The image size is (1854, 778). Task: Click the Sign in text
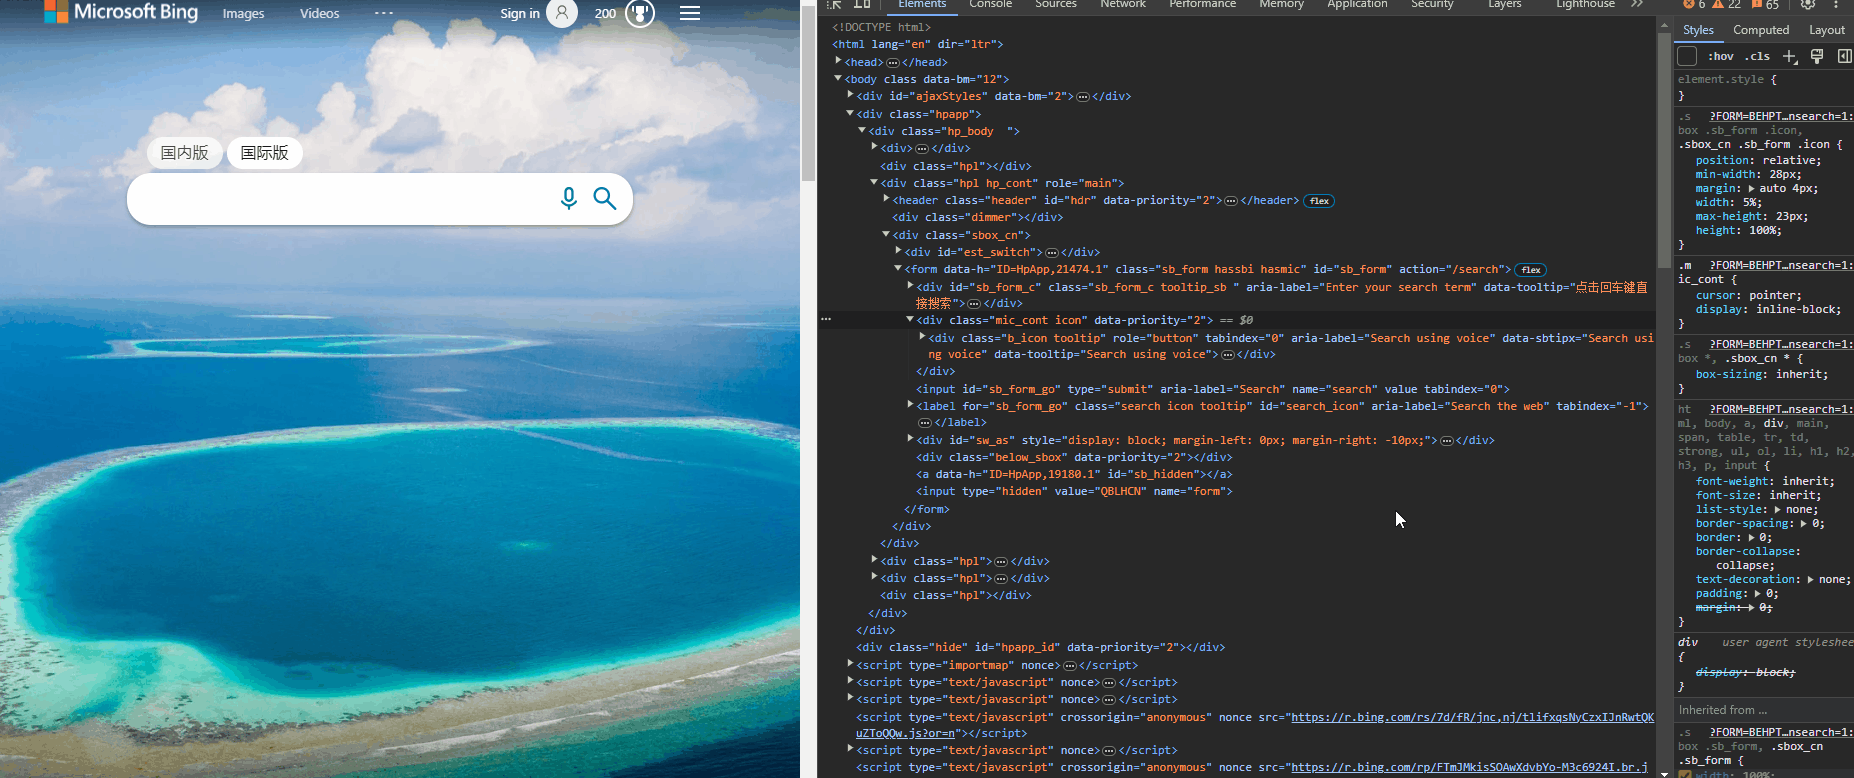(x=520, y=13)
